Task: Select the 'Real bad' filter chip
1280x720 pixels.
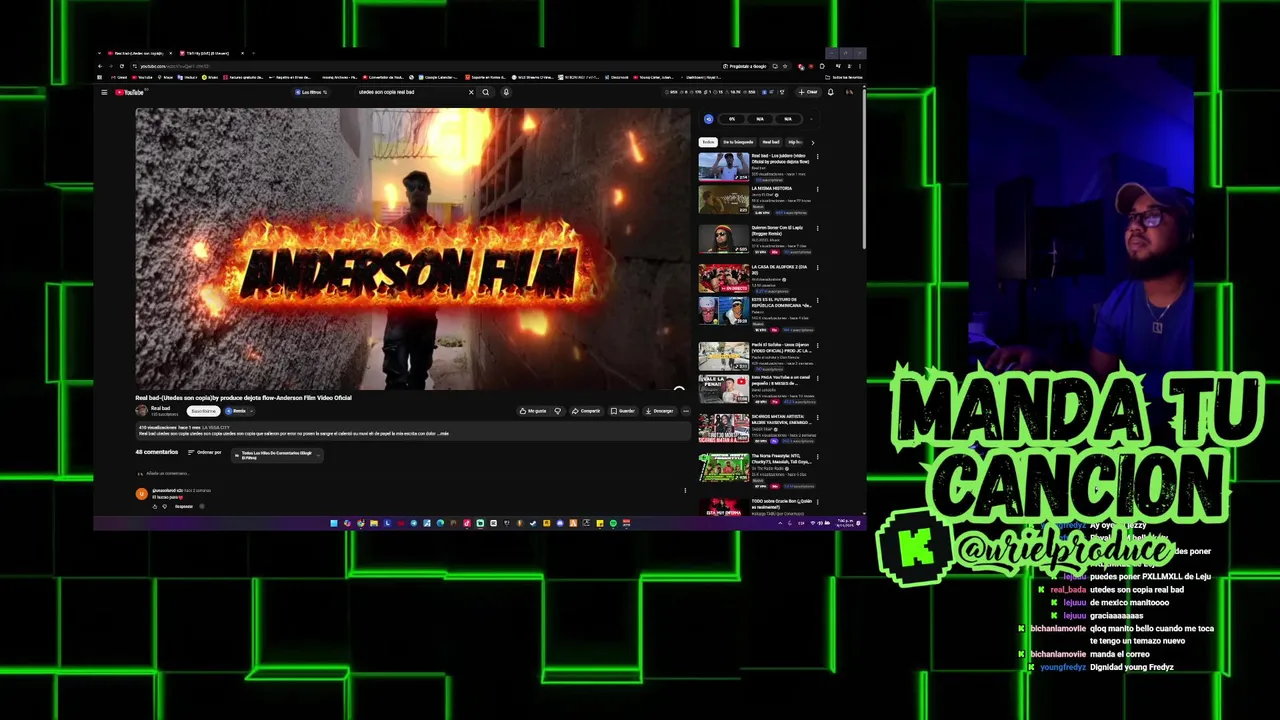Action: (x=771, y=142)
